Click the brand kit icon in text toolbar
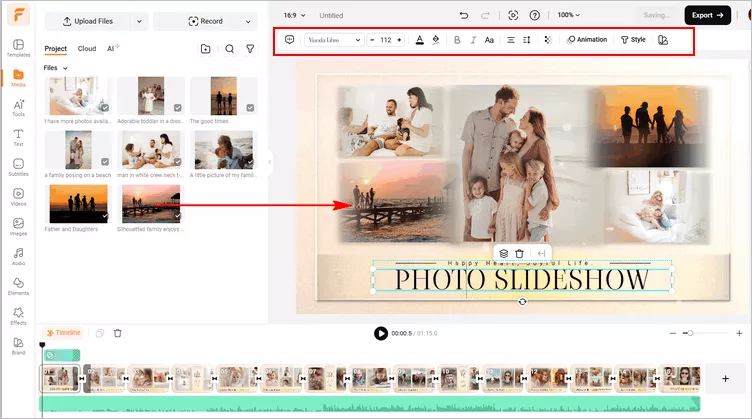The height and width of the screenshot is (419, 752). click(x=663, y=40)
